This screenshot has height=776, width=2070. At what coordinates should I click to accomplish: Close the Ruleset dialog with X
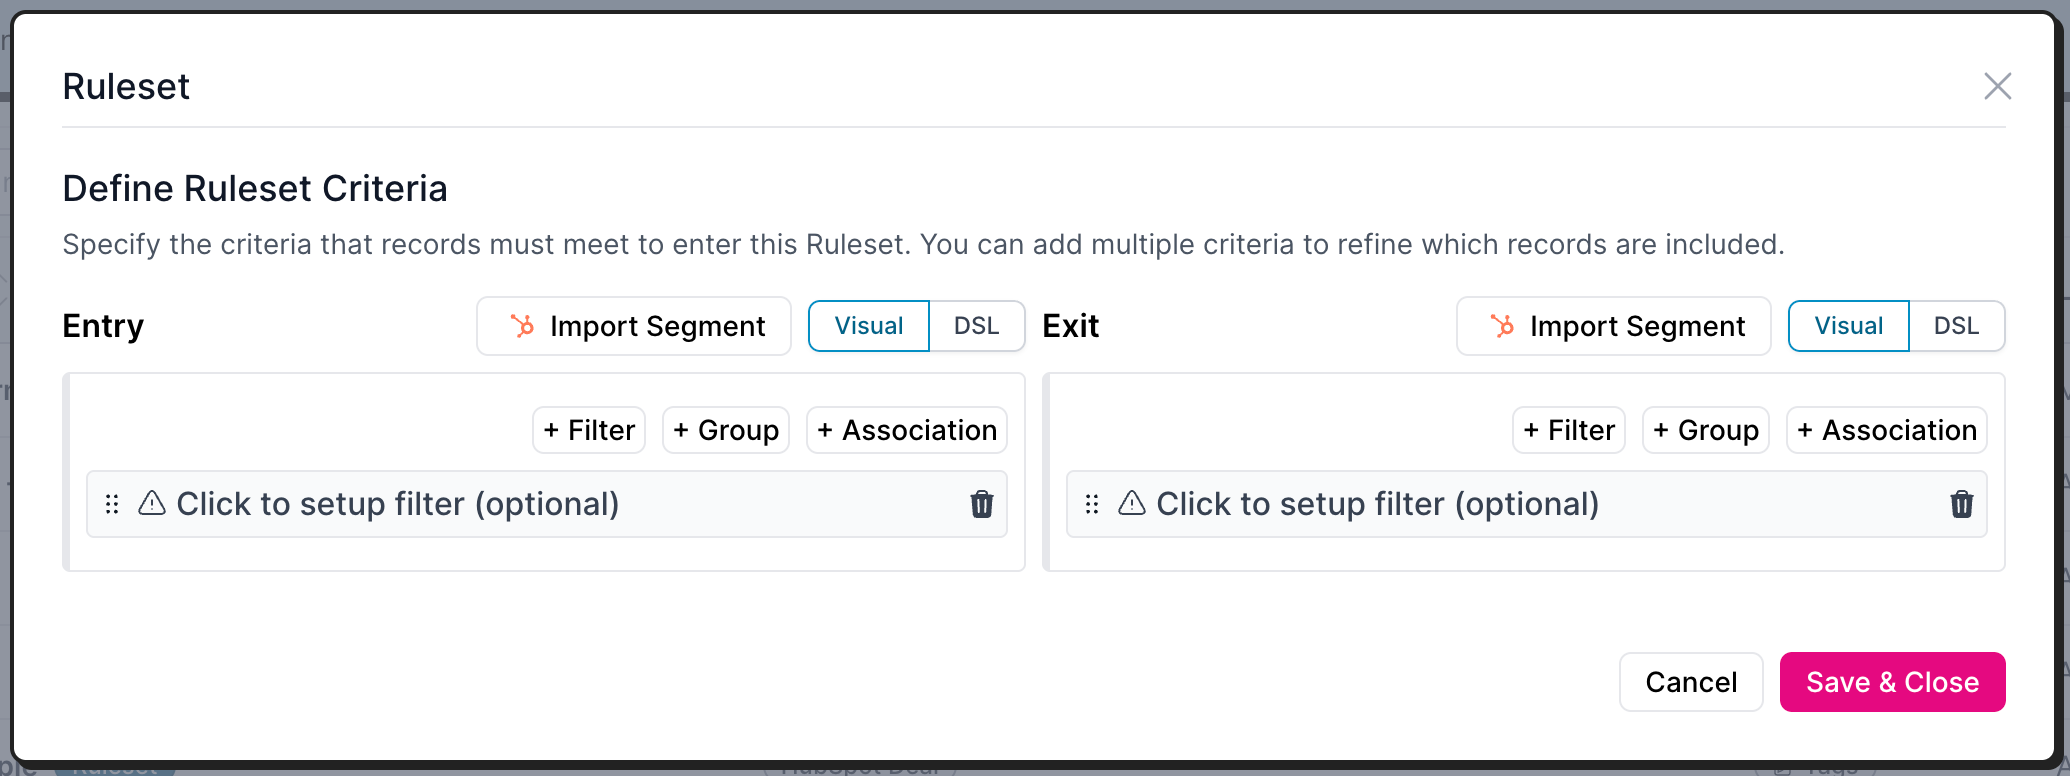(x=1998, y=86)
